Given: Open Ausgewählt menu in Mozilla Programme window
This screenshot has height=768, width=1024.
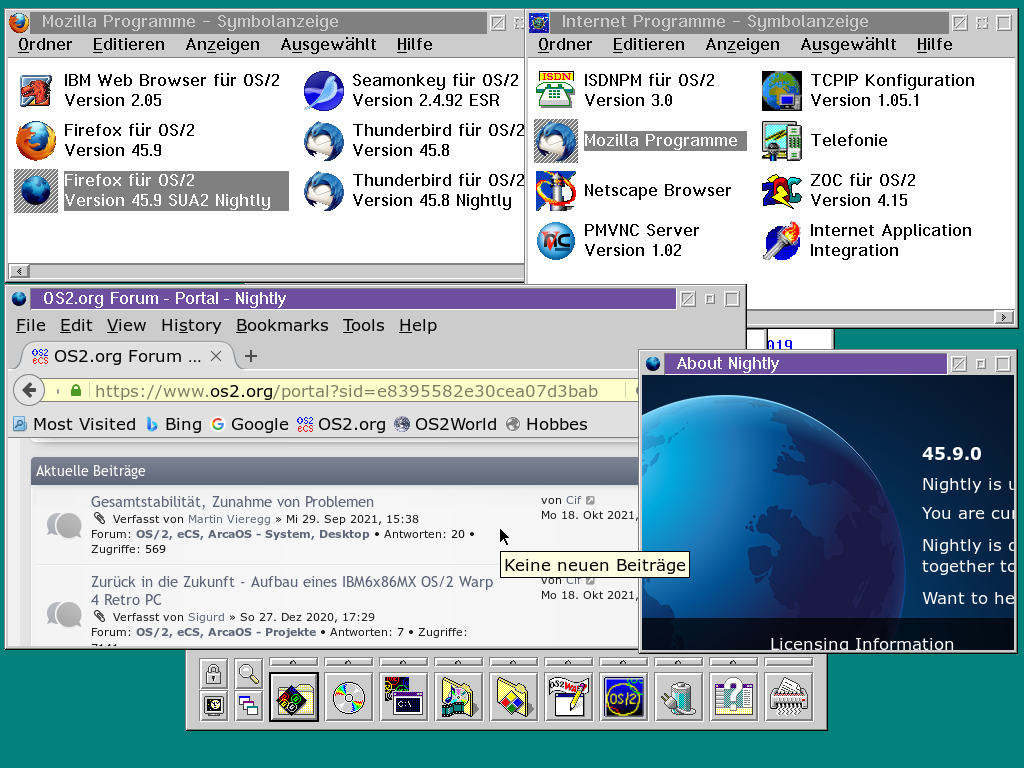Looking at the screenshot, I should [x=328, y=44].
